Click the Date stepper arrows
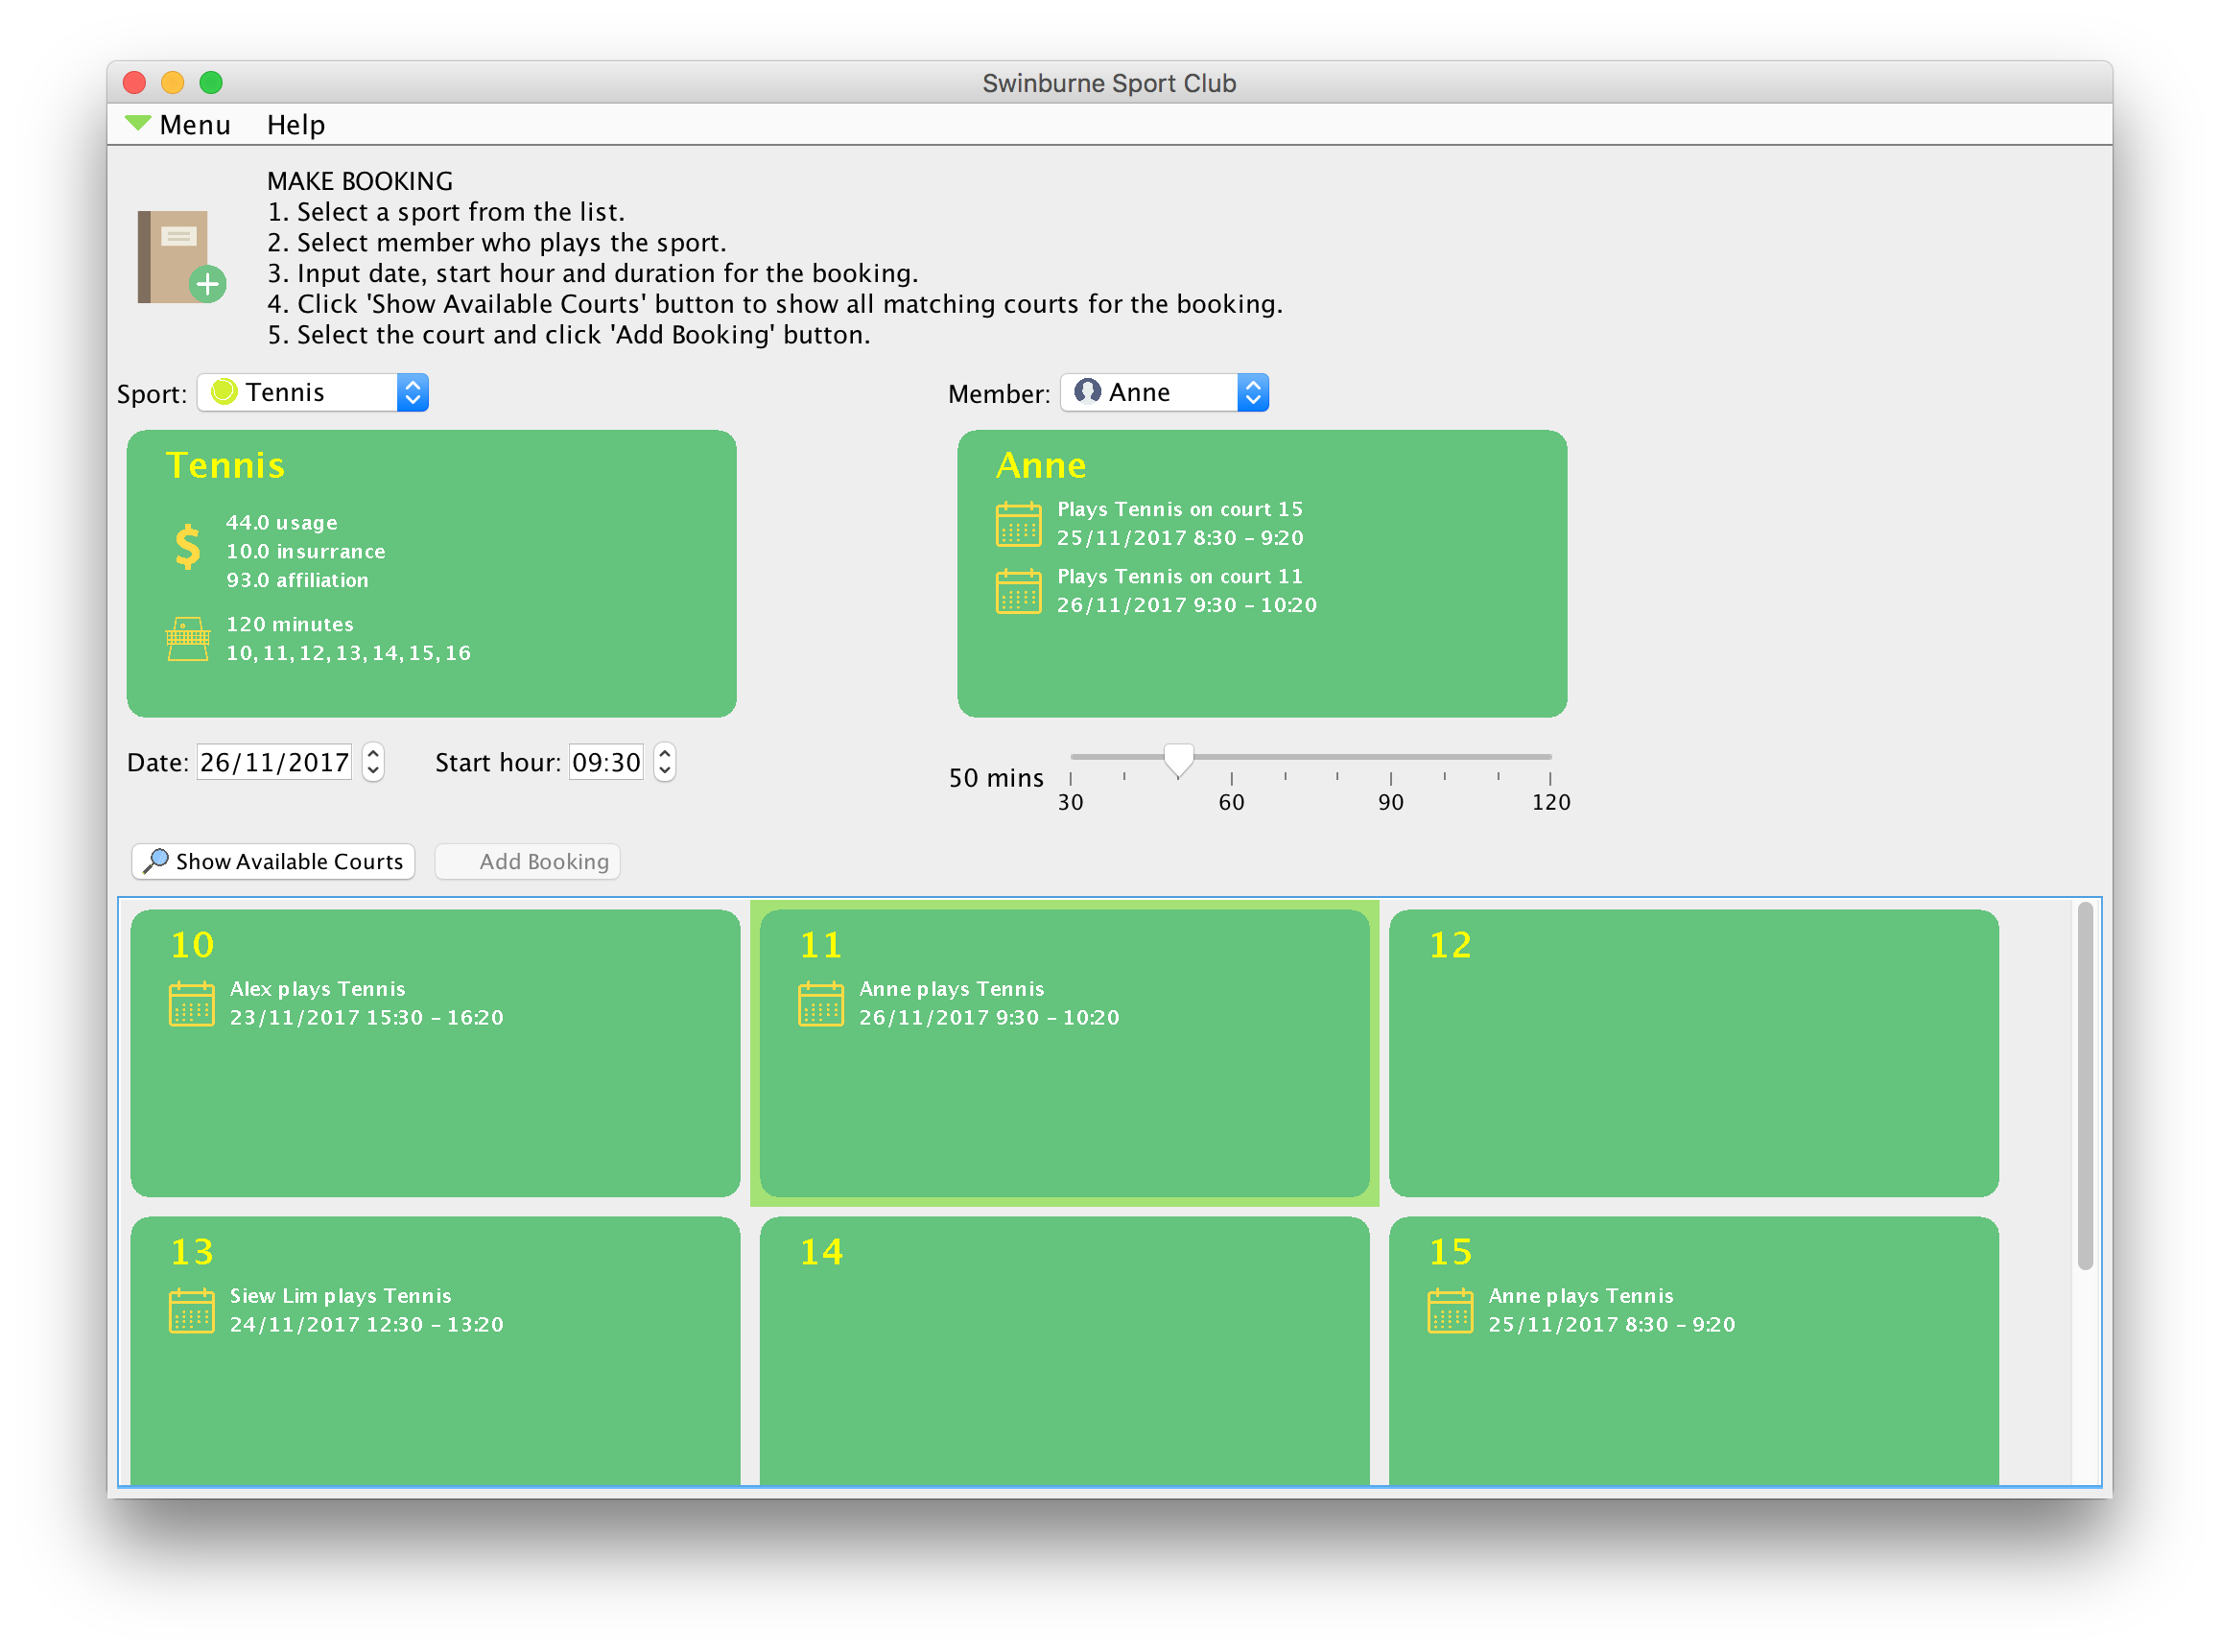 click(x=373, y=762)
